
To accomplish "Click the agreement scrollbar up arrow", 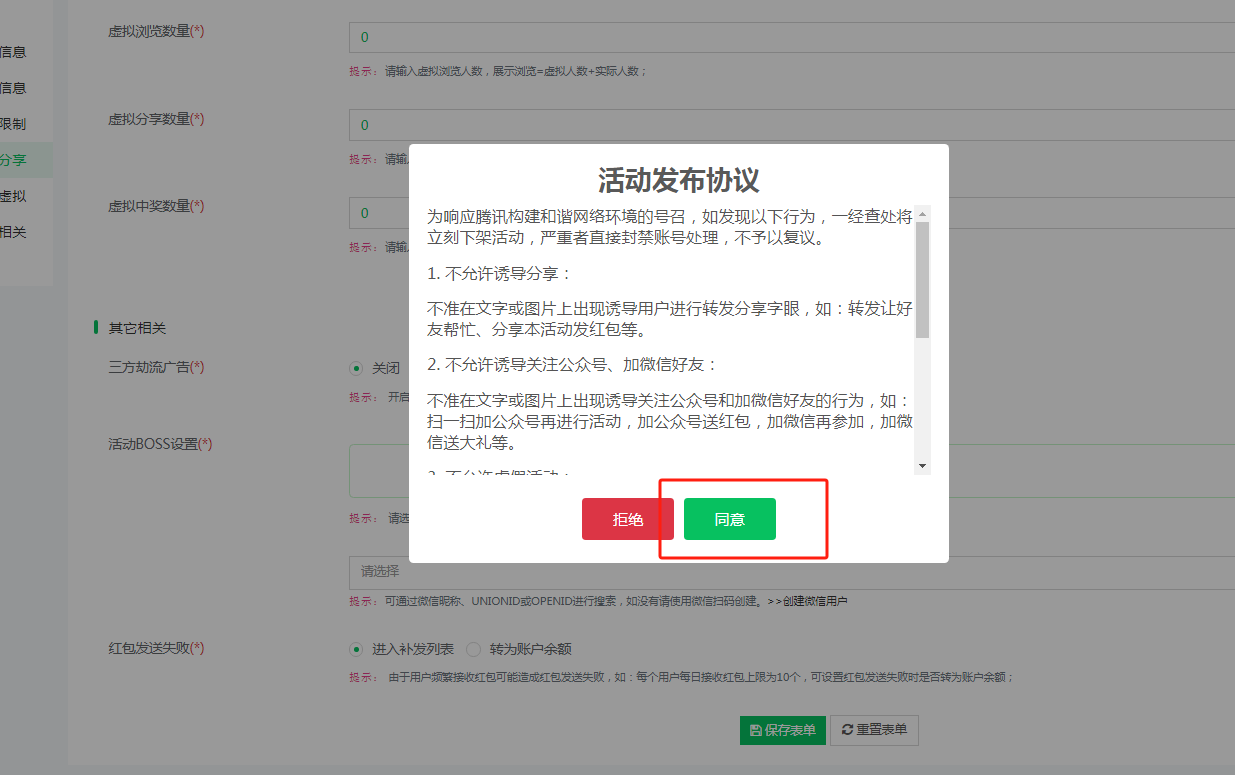I will tap(922, 213).
